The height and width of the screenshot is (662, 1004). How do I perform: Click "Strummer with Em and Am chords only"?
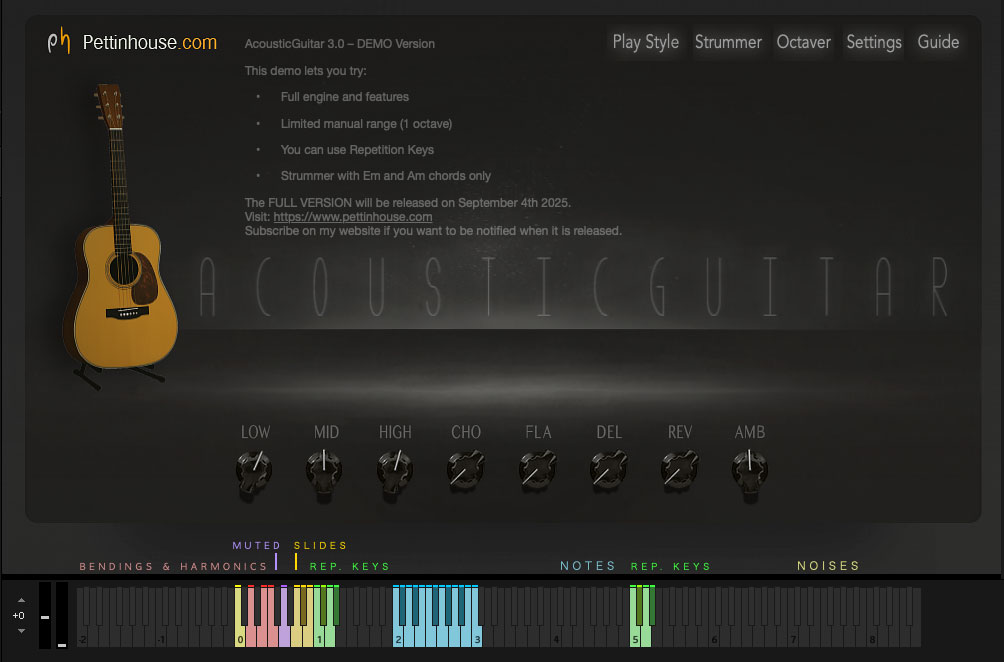tap(385, 176)
